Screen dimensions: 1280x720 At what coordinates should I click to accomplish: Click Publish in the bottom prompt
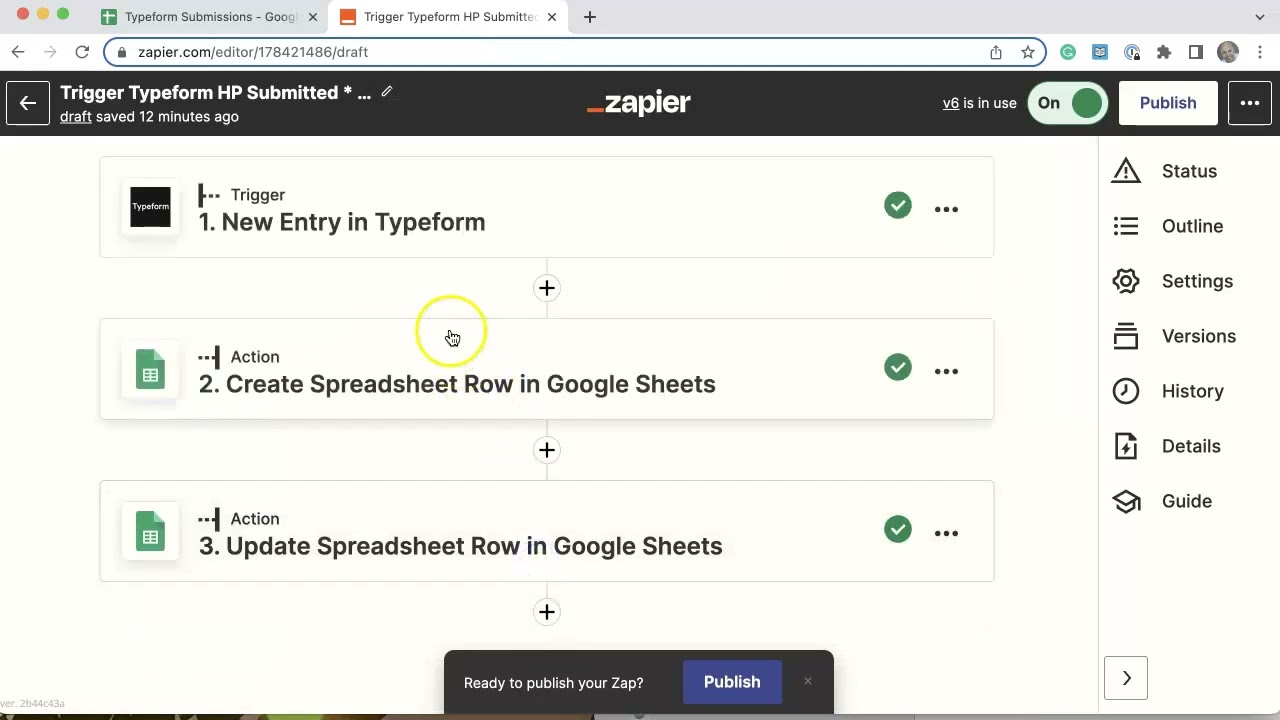point(732,682)
